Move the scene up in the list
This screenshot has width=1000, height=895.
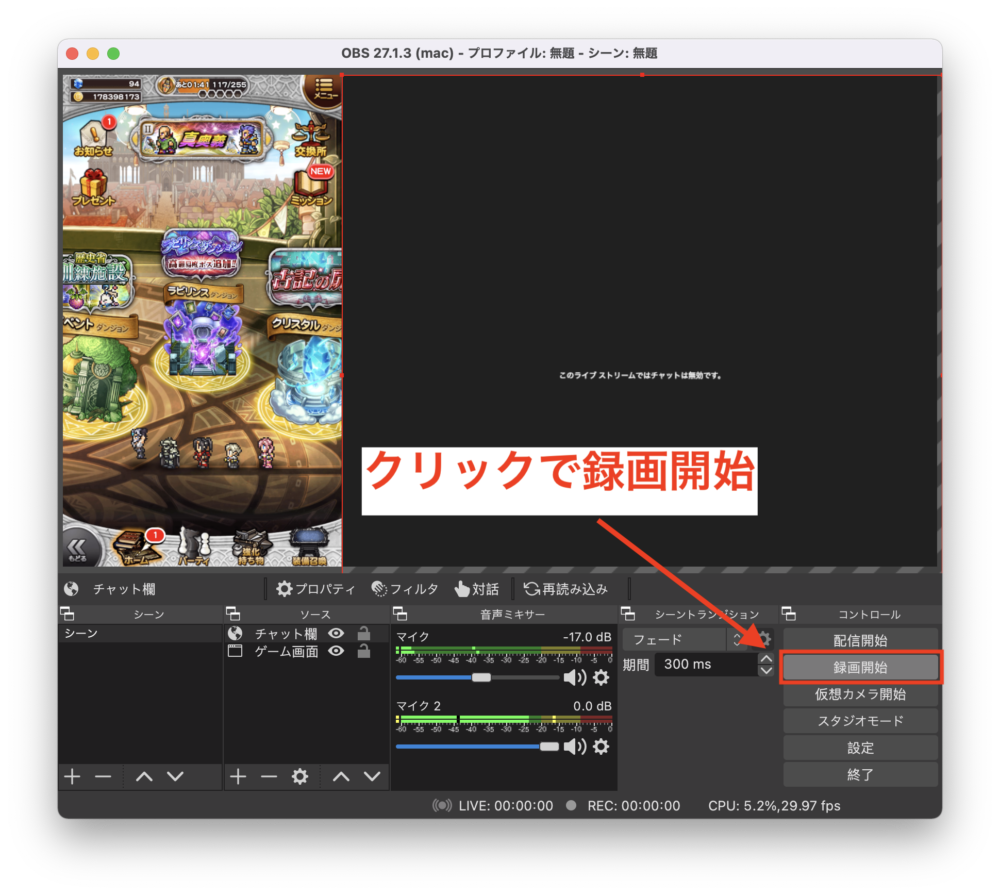(x=144, y=776)
